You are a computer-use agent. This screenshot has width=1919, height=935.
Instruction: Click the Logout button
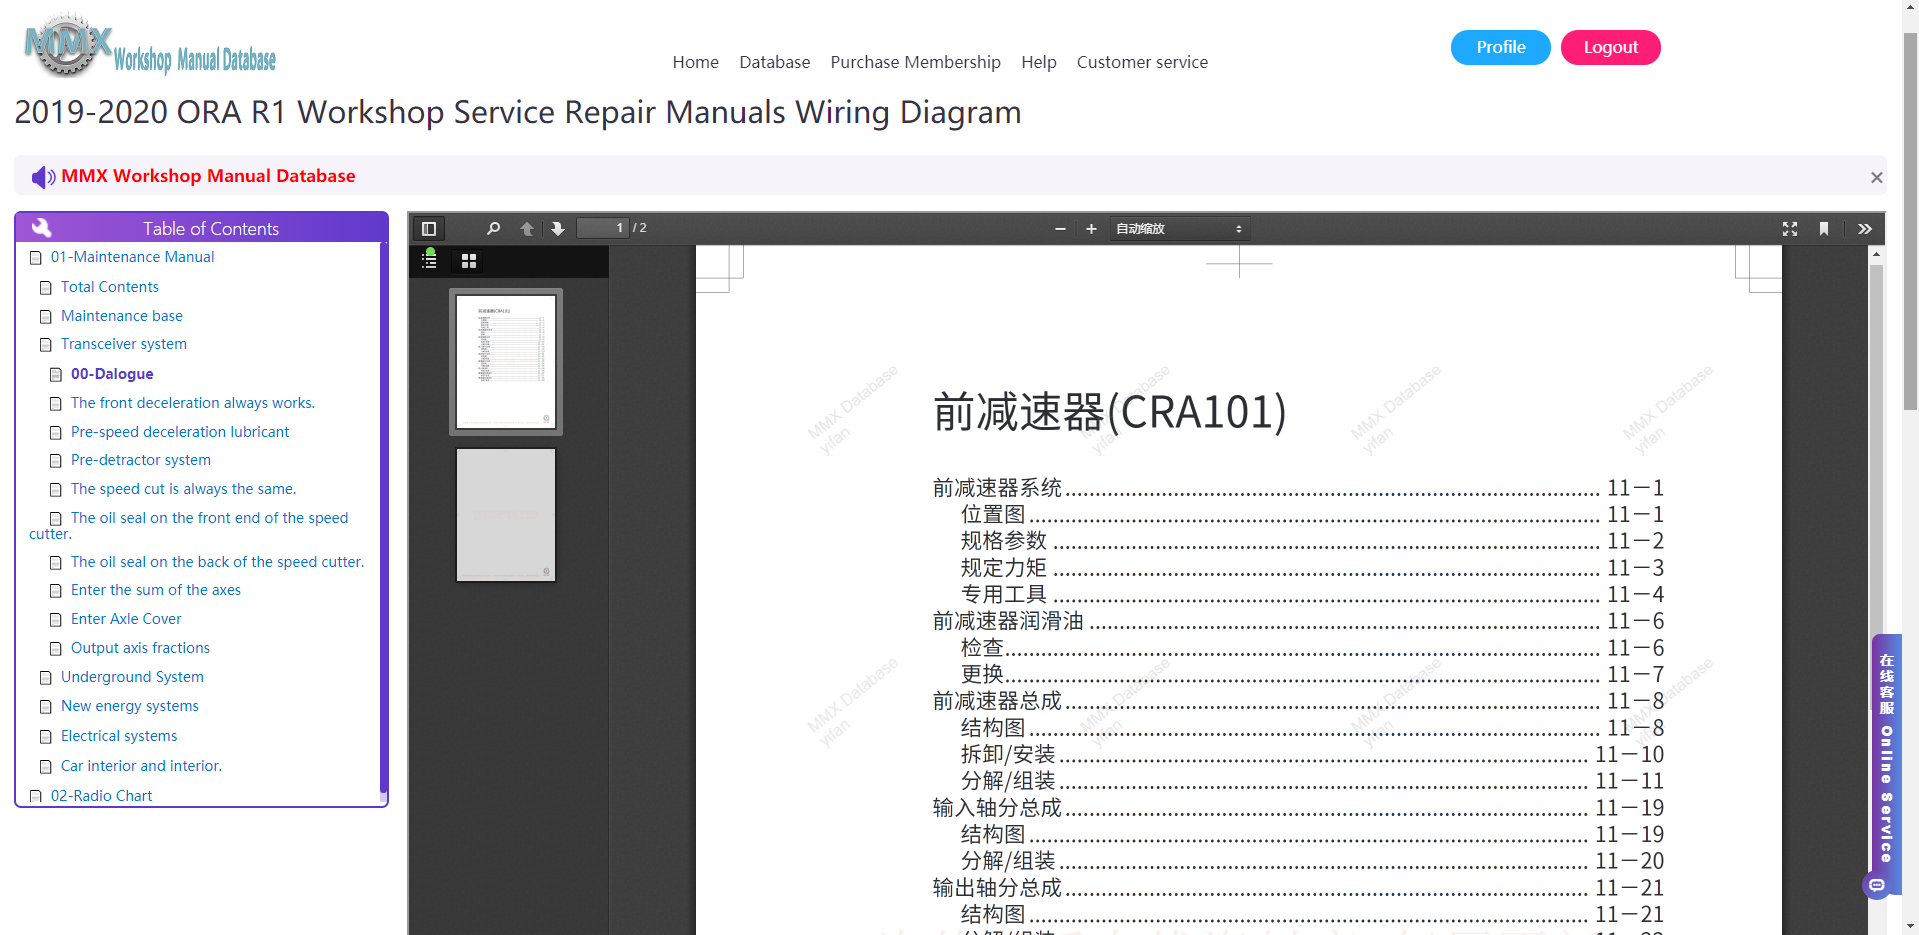pos(1610,47)
